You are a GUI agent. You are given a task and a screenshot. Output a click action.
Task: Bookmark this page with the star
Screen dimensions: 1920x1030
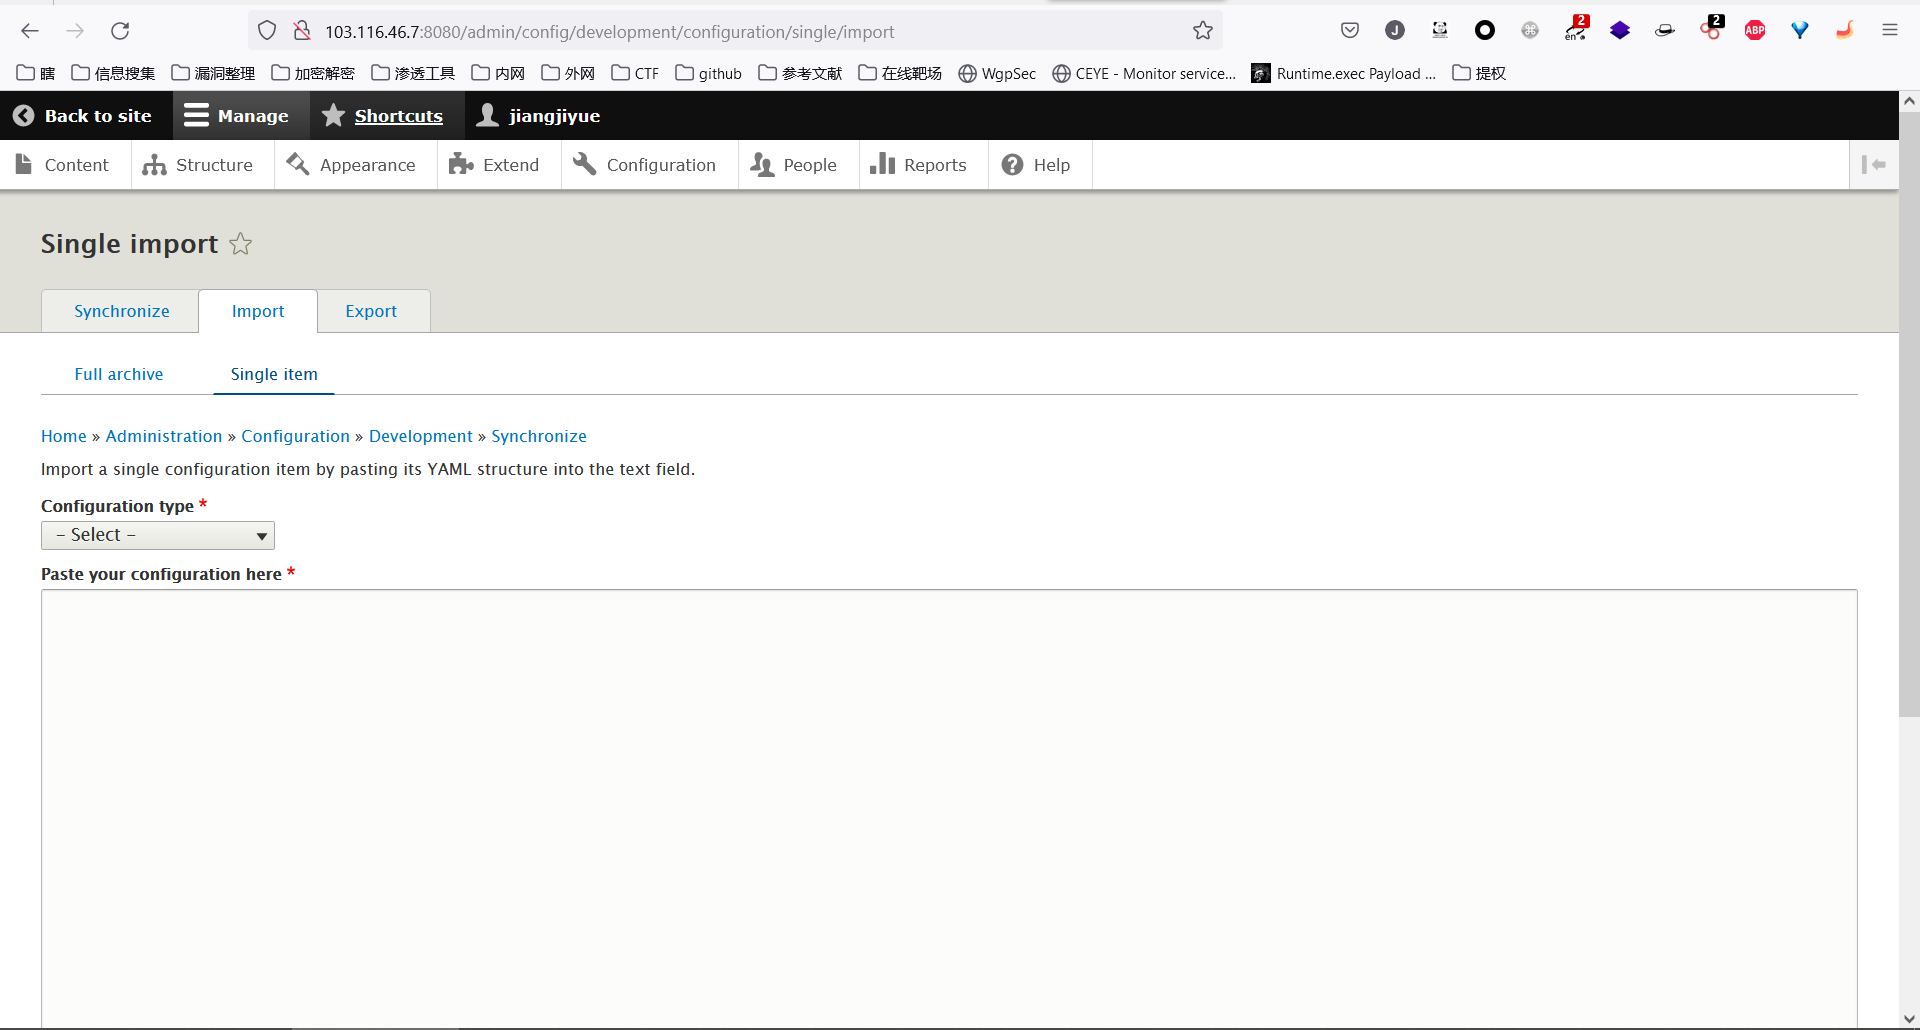pyautogui.click(x=1202, y=31)
